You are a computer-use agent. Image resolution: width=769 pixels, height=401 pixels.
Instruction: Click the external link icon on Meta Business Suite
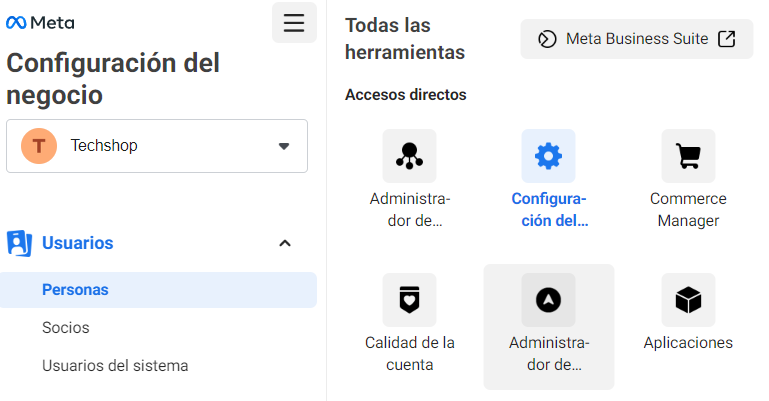(x=727, y=39)
